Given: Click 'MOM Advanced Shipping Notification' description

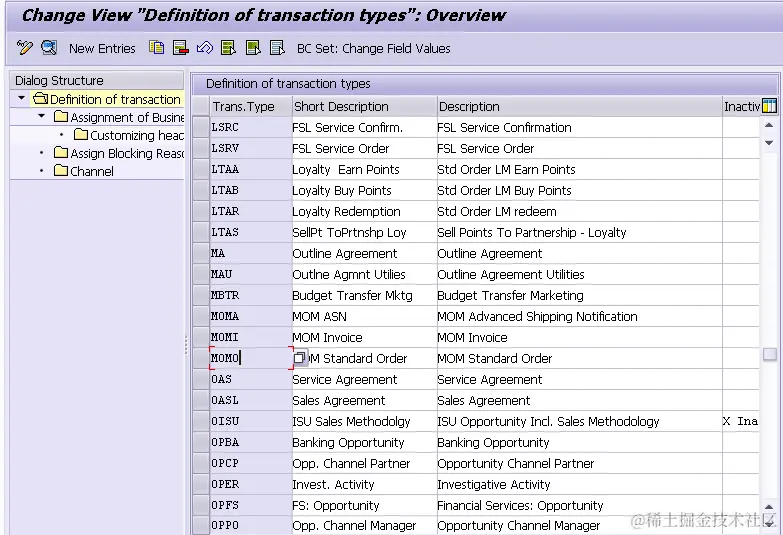Looking at the screenshot, I should (x=580, y=316).
